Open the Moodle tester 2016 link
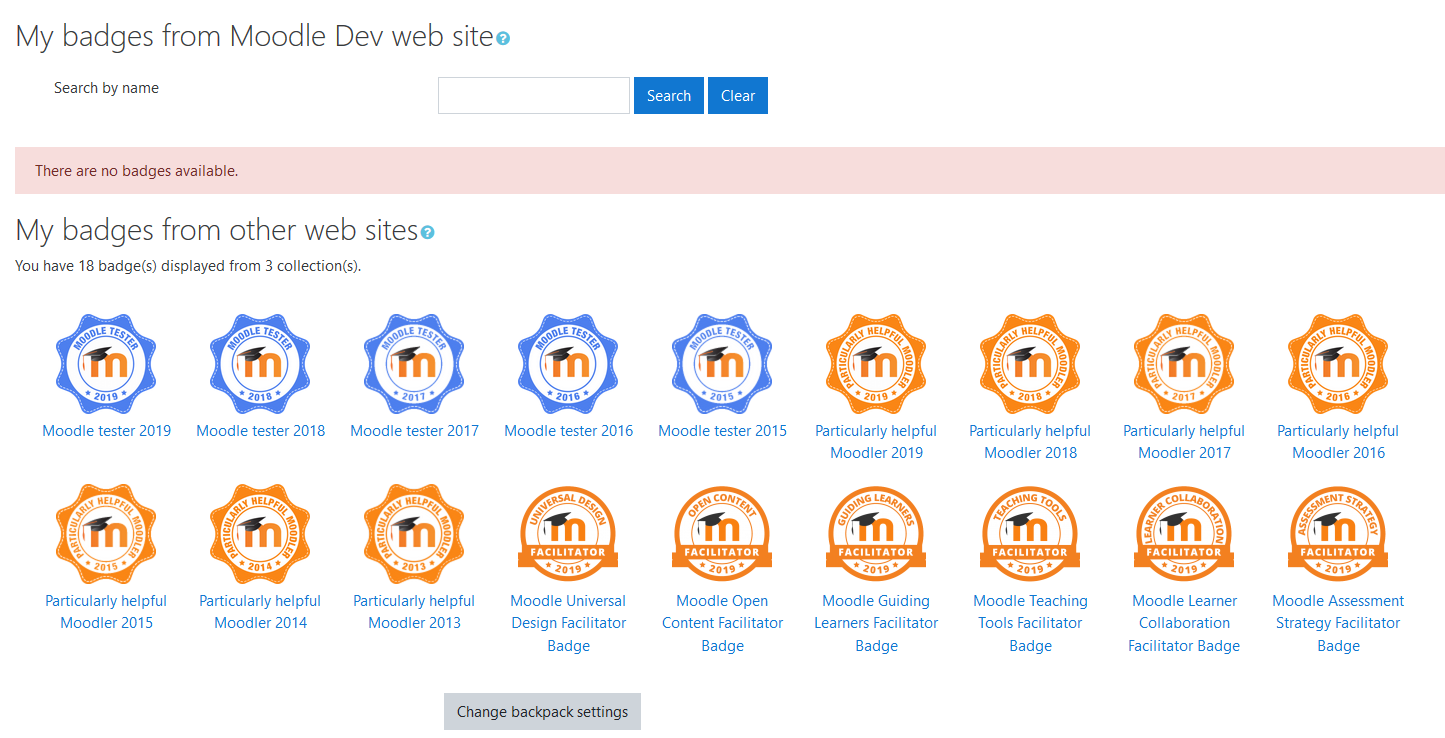The height and width of the screenshot is (738, 1445). click(569, 431)
